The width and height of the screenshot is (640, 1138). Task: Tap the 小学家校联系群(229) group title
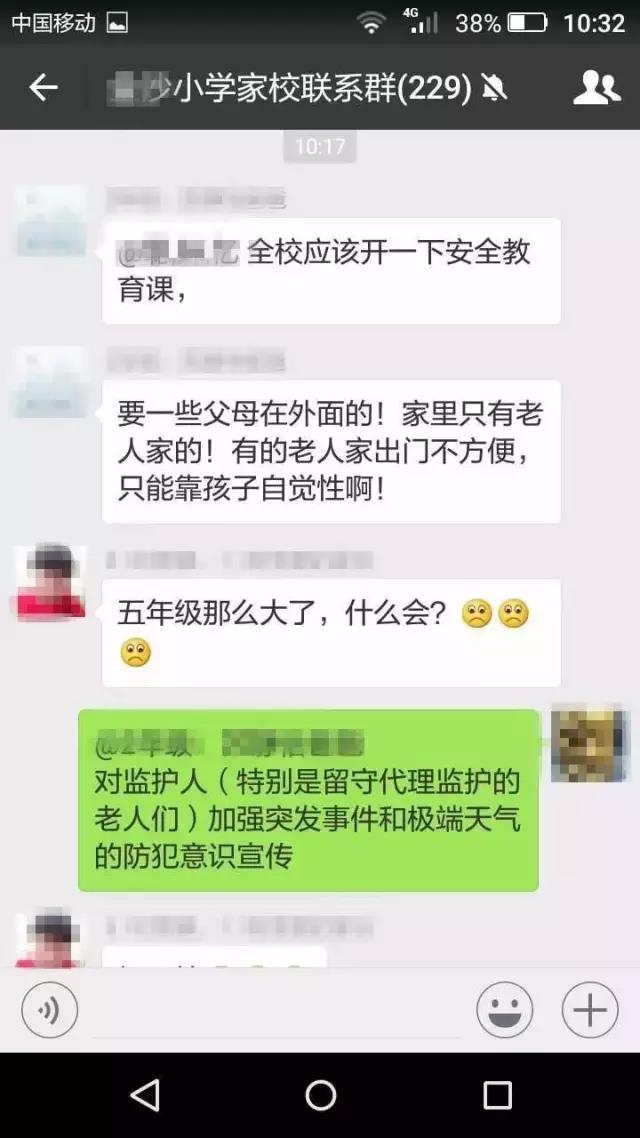pyautogui.click(x=323, y=89)
